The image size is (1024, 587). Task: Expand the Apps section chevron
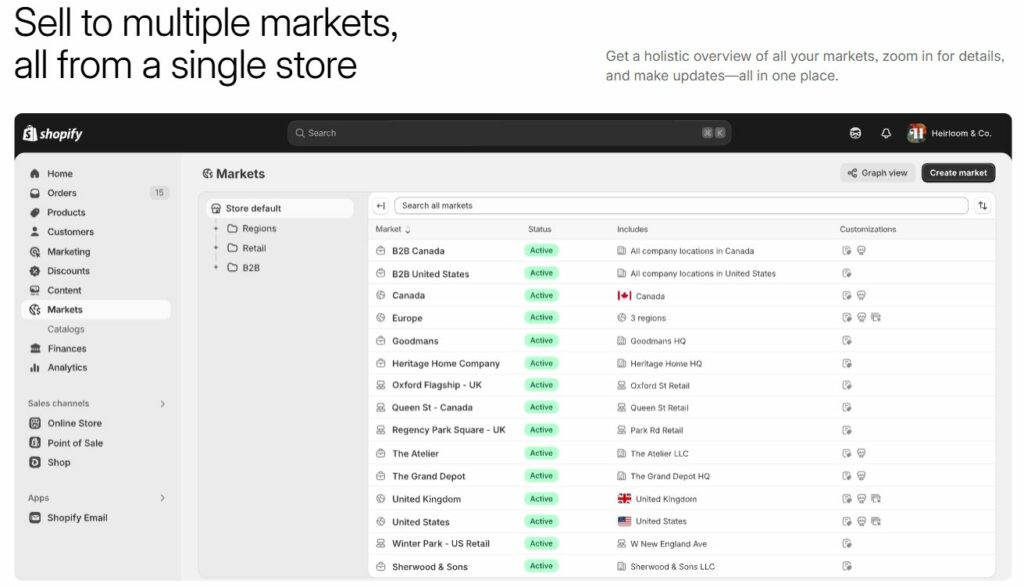pos(163,498)
